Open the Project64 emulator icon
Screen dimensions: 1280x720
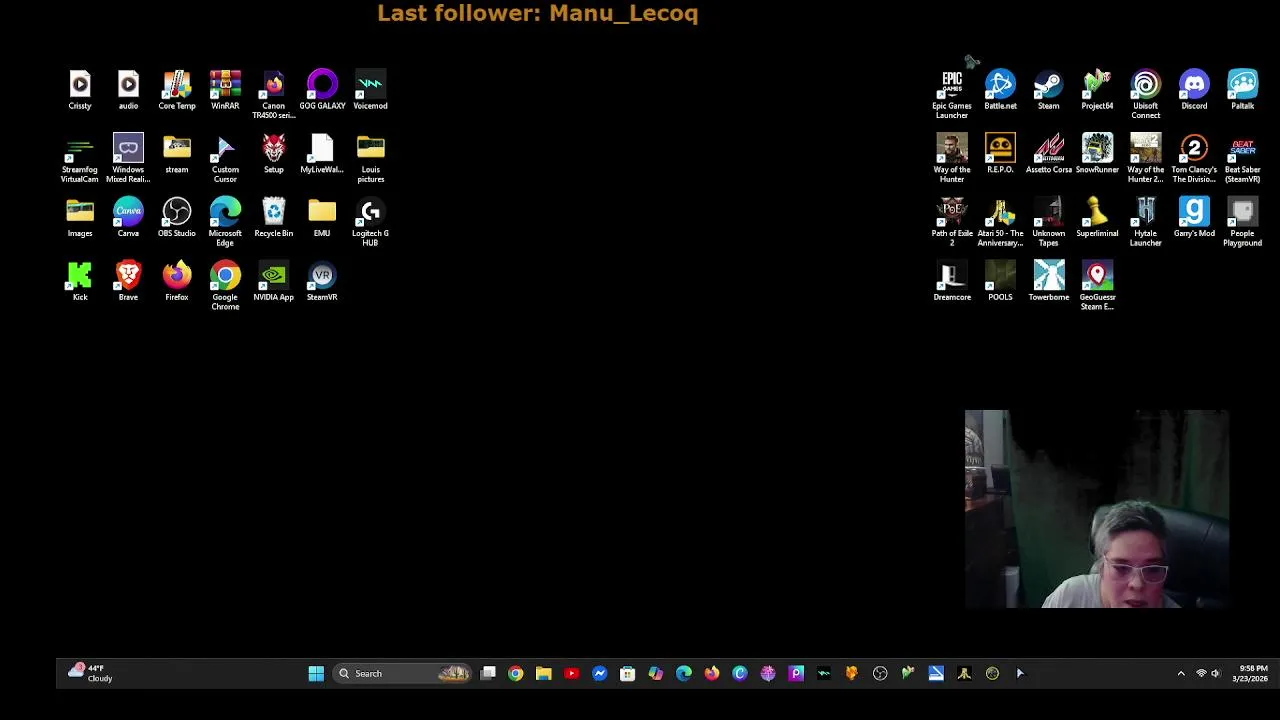[1097, 90]
